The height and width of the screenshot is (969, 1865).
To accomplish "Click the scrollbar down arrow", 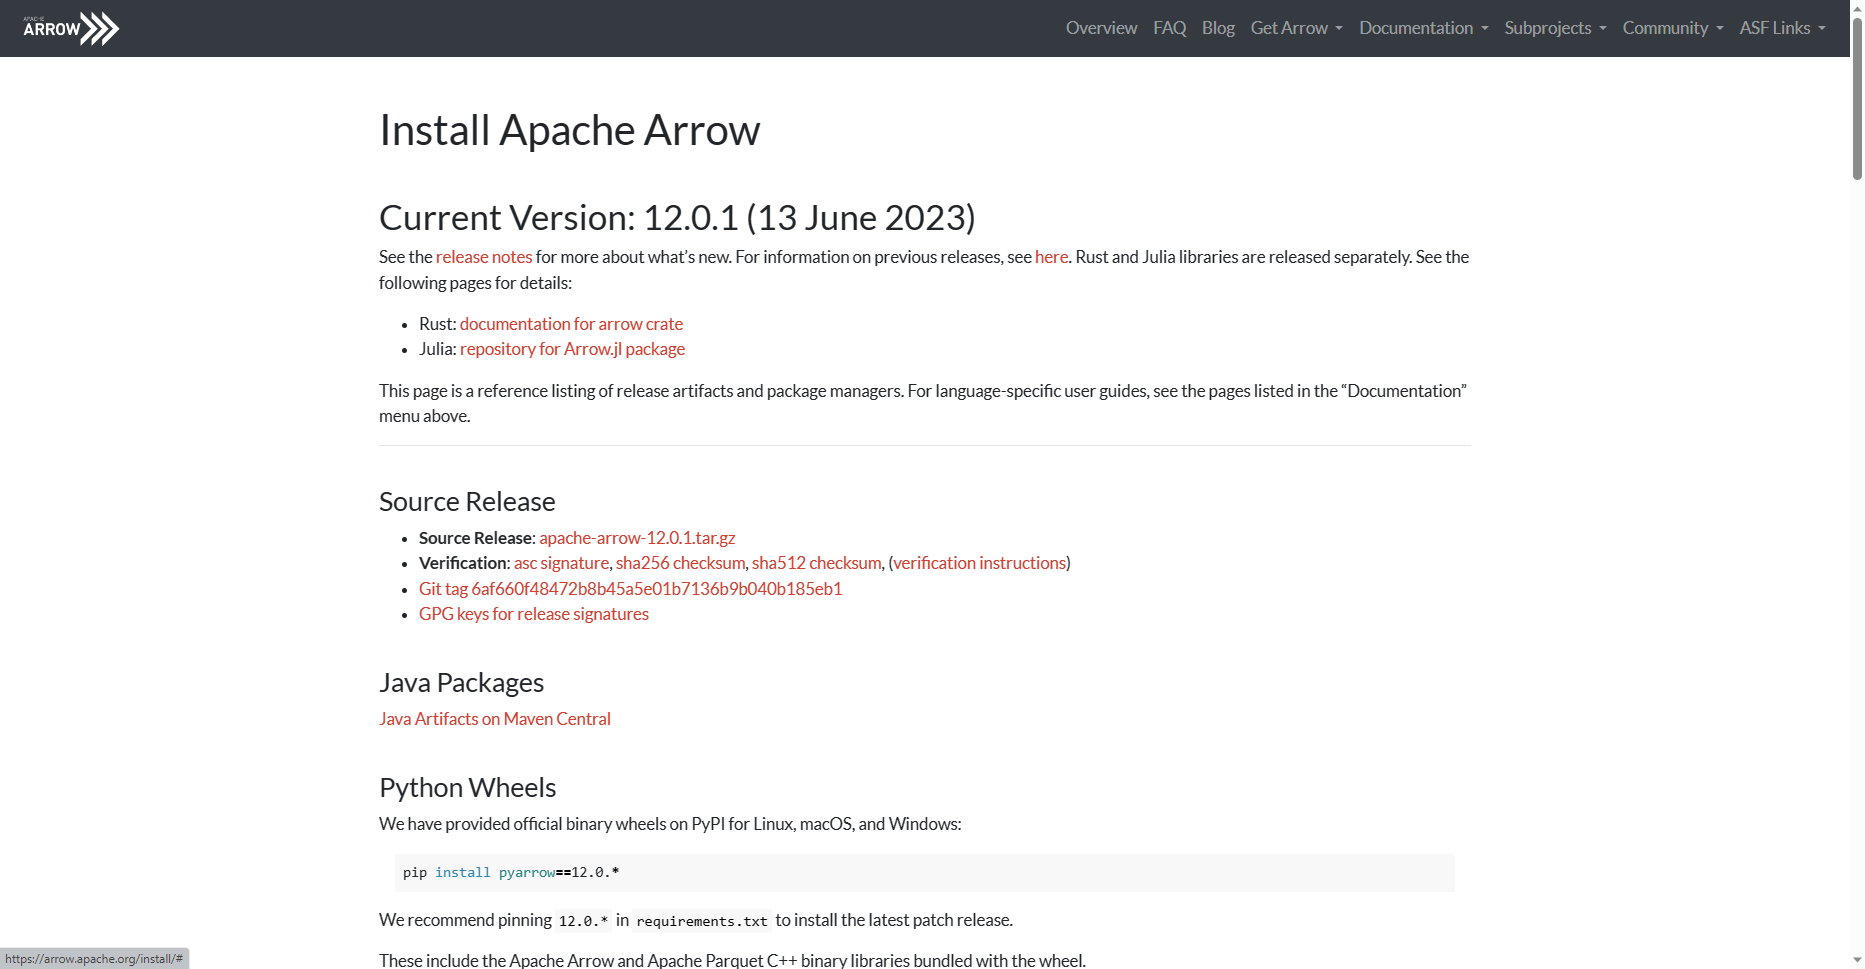I will [1857, 960].
